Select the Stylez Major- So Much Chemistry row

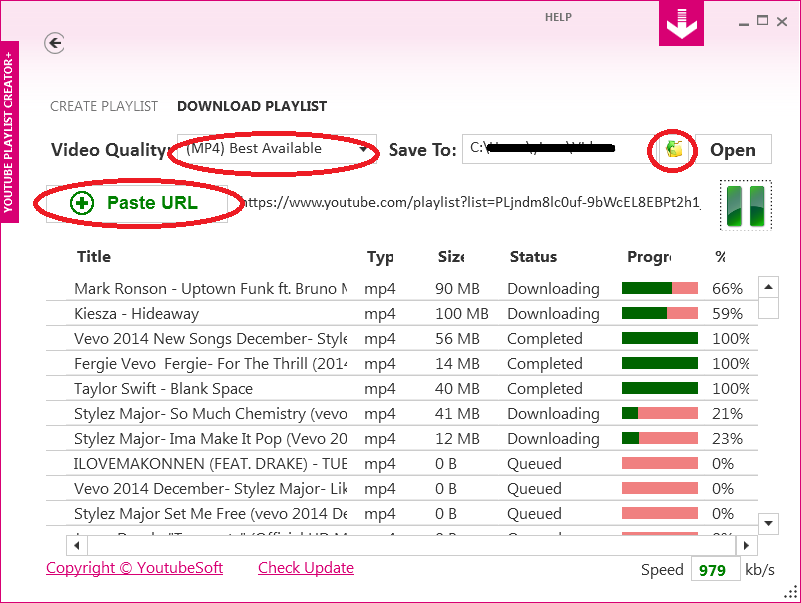(x=402, y=414)
